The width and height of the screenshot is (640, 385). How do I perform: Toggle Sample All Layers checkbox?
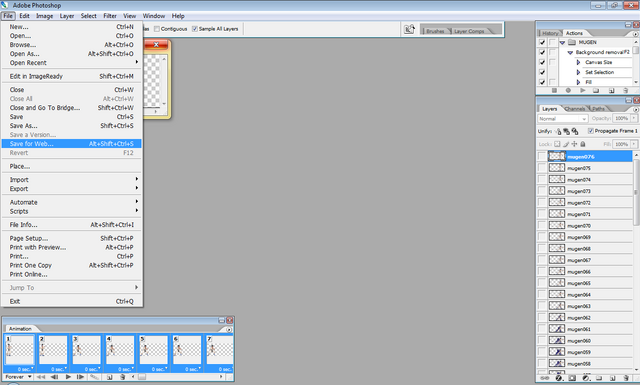(195, 29)
